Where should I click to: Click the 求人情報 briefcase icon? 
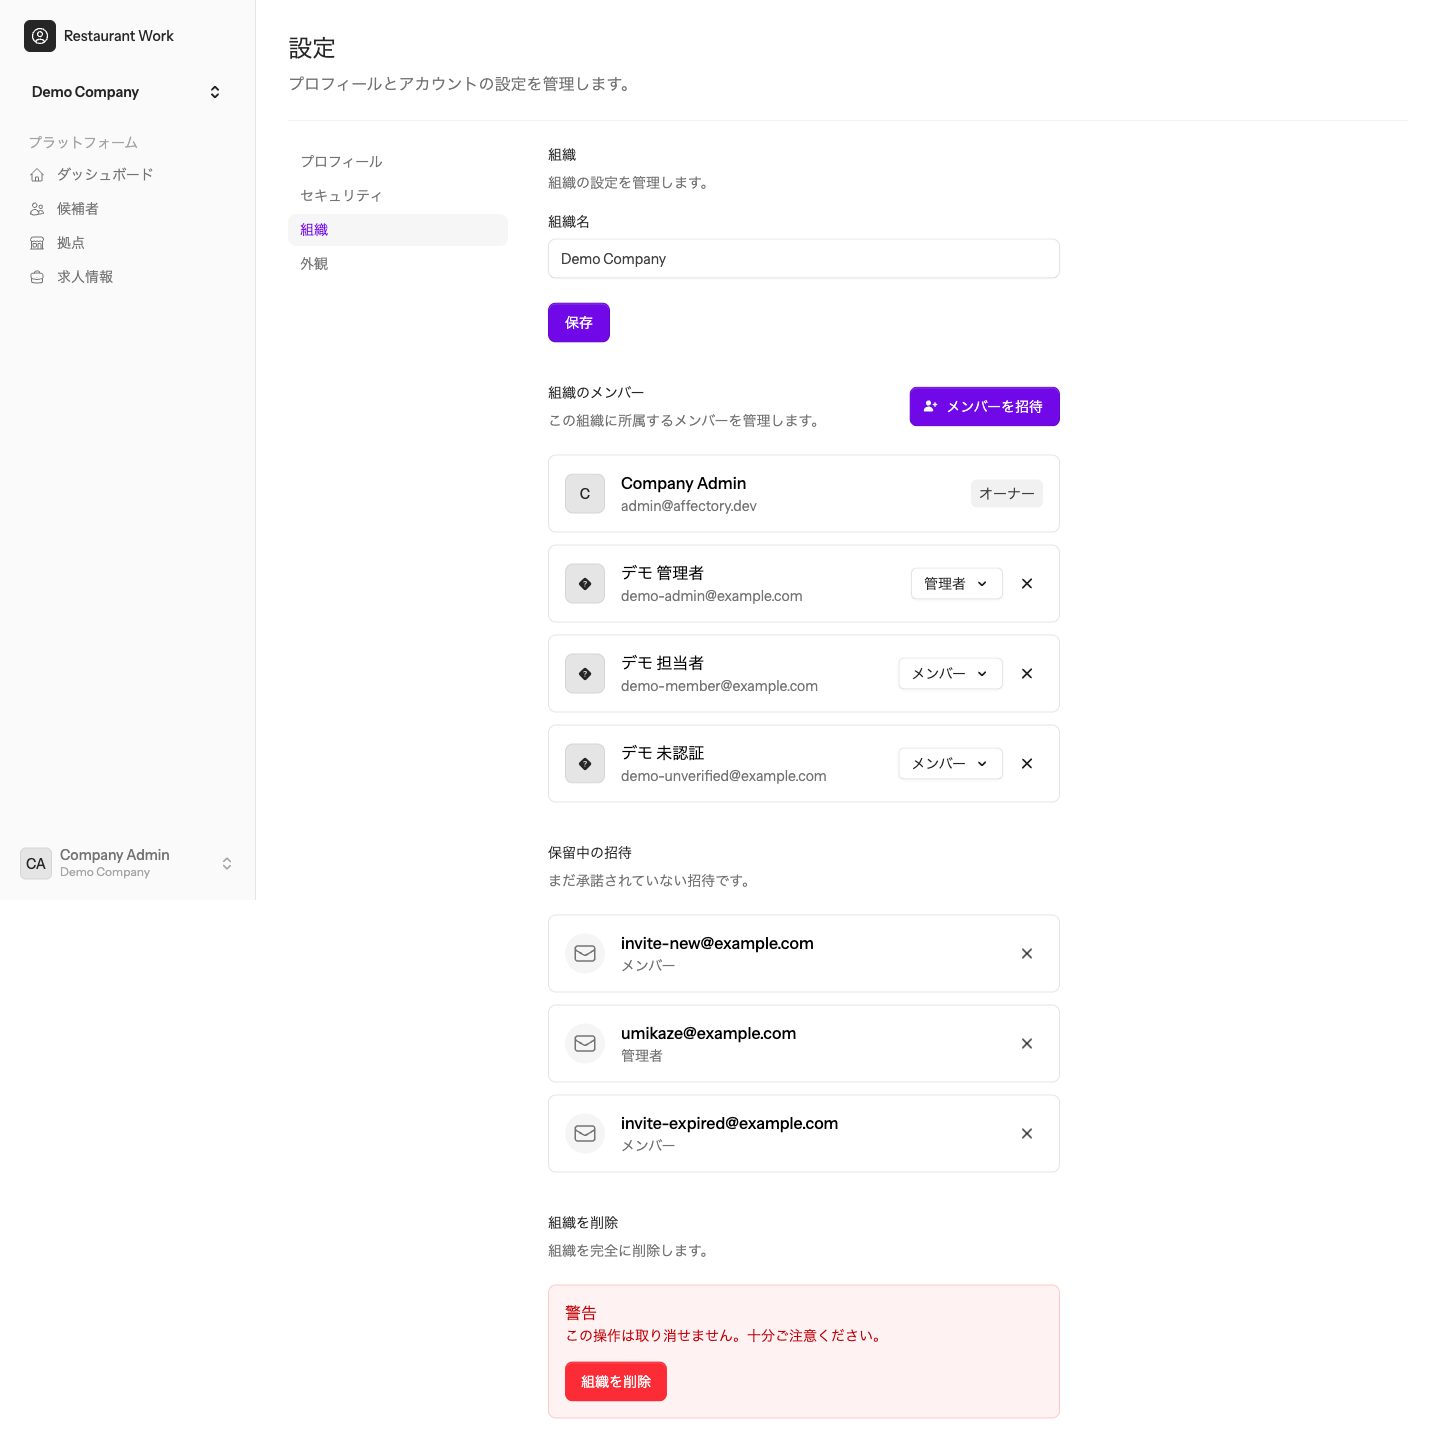click(x=37, y=277)
